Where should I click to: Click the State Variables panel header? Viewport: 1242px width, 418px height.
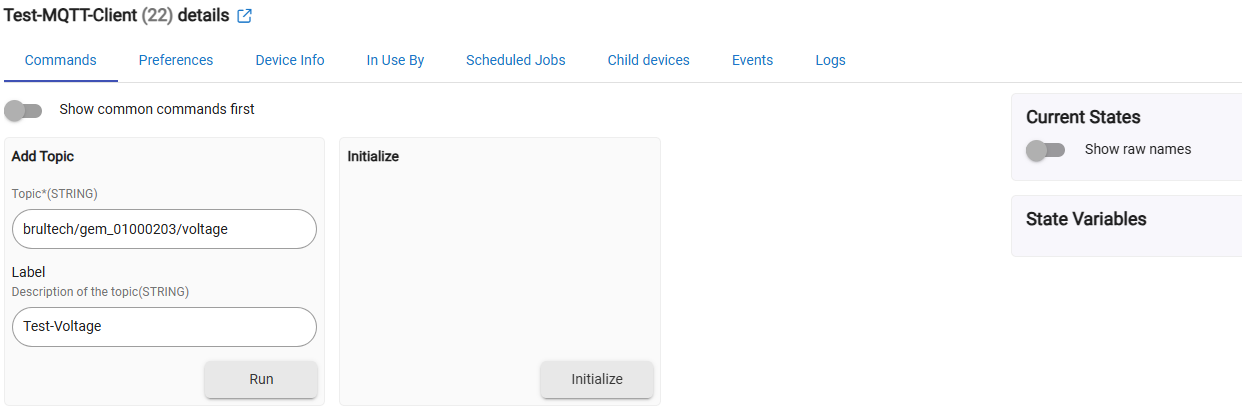(x=1086, y=219)
